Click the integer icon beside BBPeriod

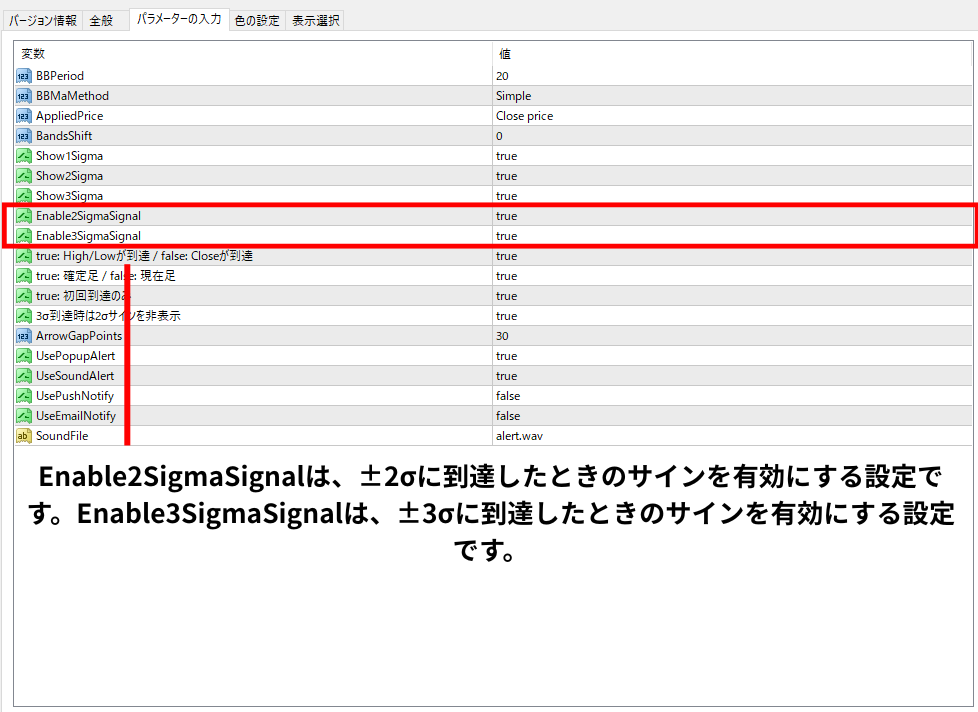(x=24, y=76)
